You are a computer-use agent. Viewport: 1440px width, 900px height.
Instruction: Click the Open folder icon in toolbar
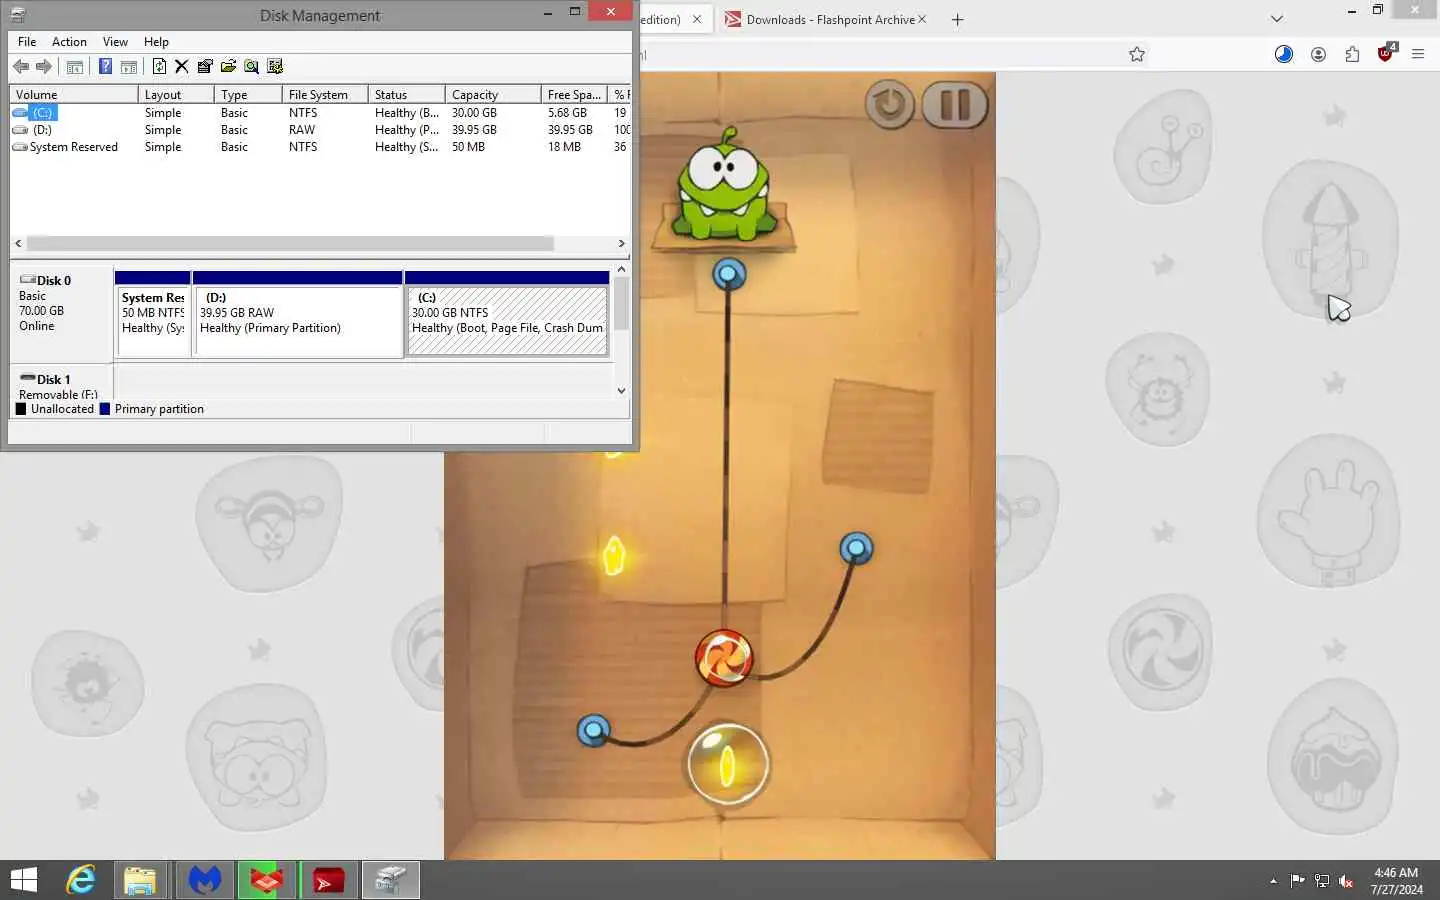tap(228, 66)
